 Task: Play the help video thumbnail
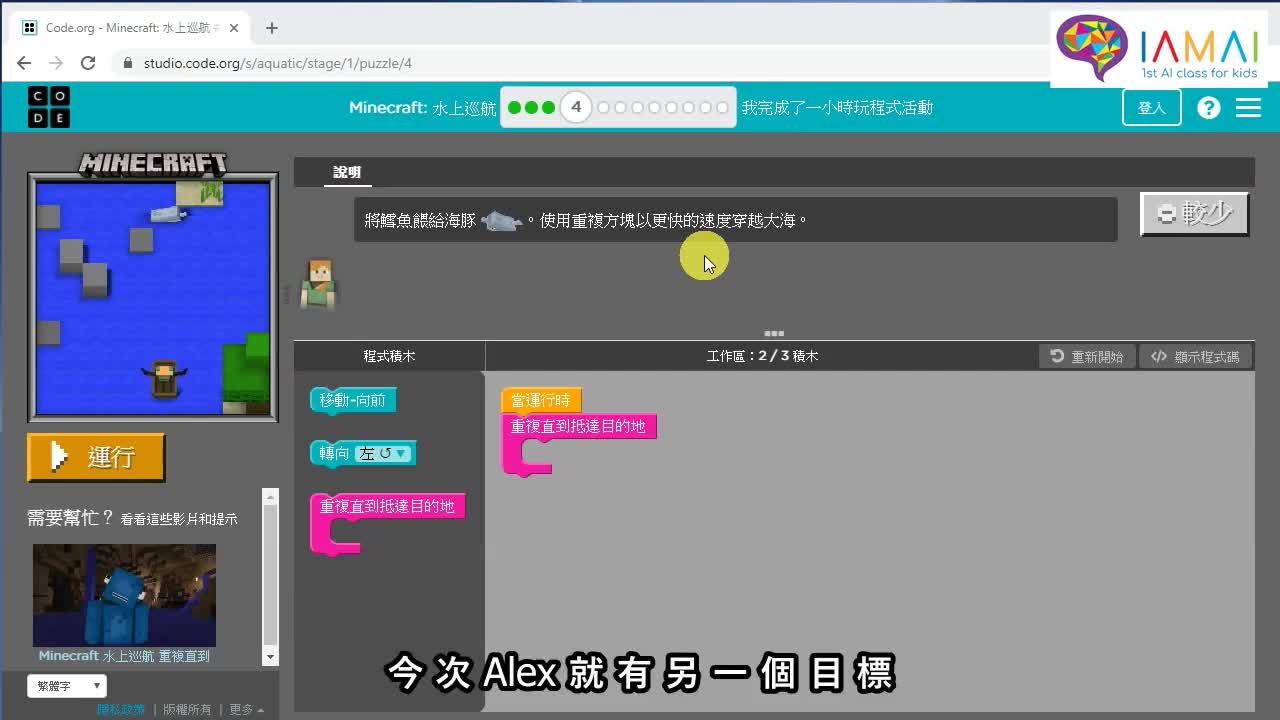point(124,595)
